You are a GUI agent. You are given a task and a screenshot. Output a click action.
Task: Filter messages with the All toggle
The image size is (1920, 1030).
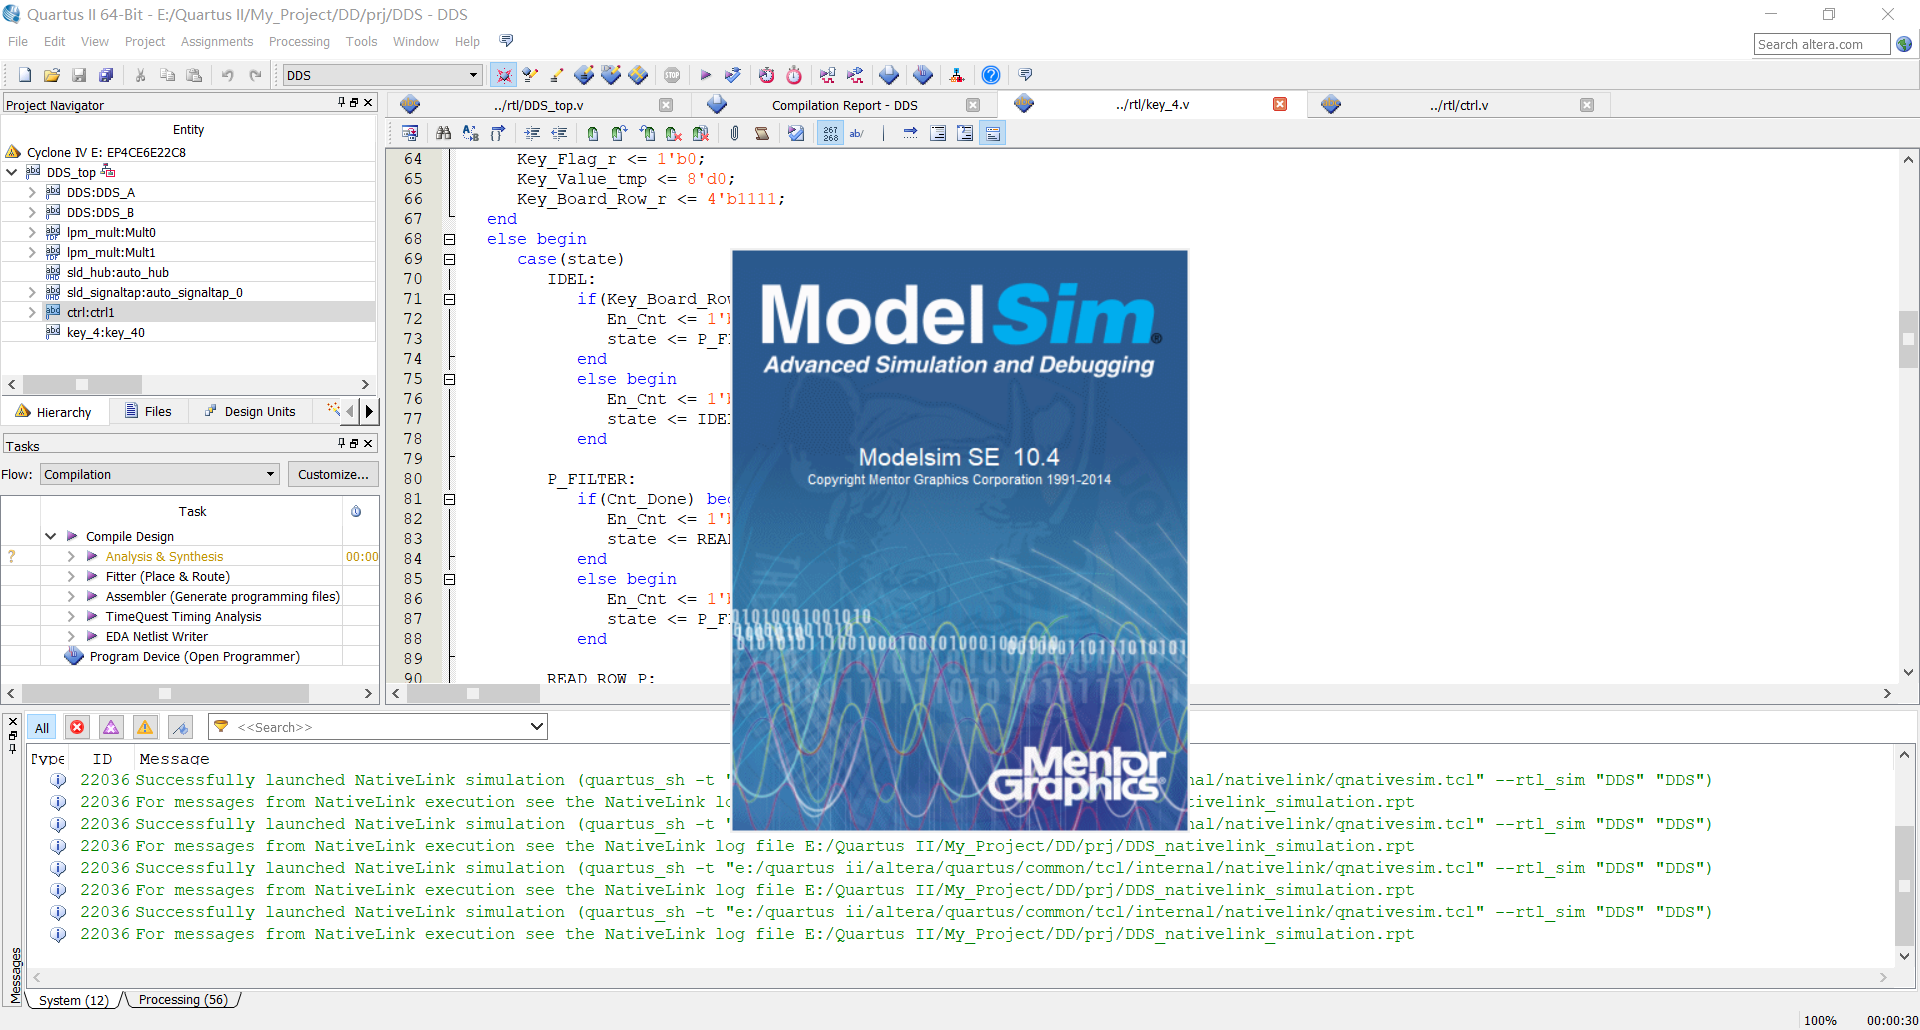41,727
